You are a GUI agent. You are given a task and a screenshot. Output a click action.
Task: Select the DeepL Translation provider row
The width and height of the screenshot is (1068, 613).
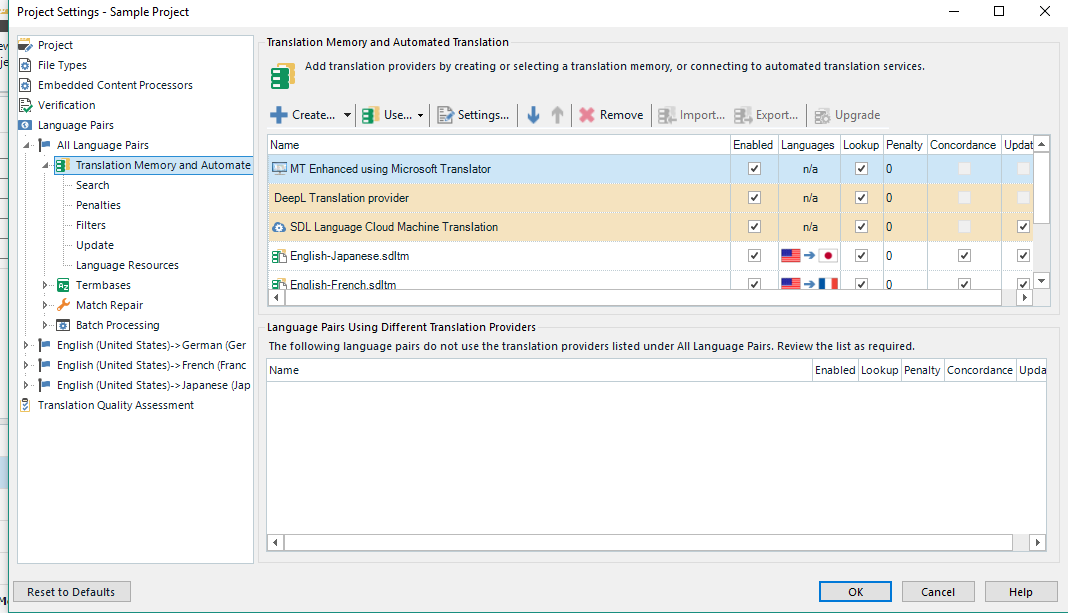coord(650,198)
